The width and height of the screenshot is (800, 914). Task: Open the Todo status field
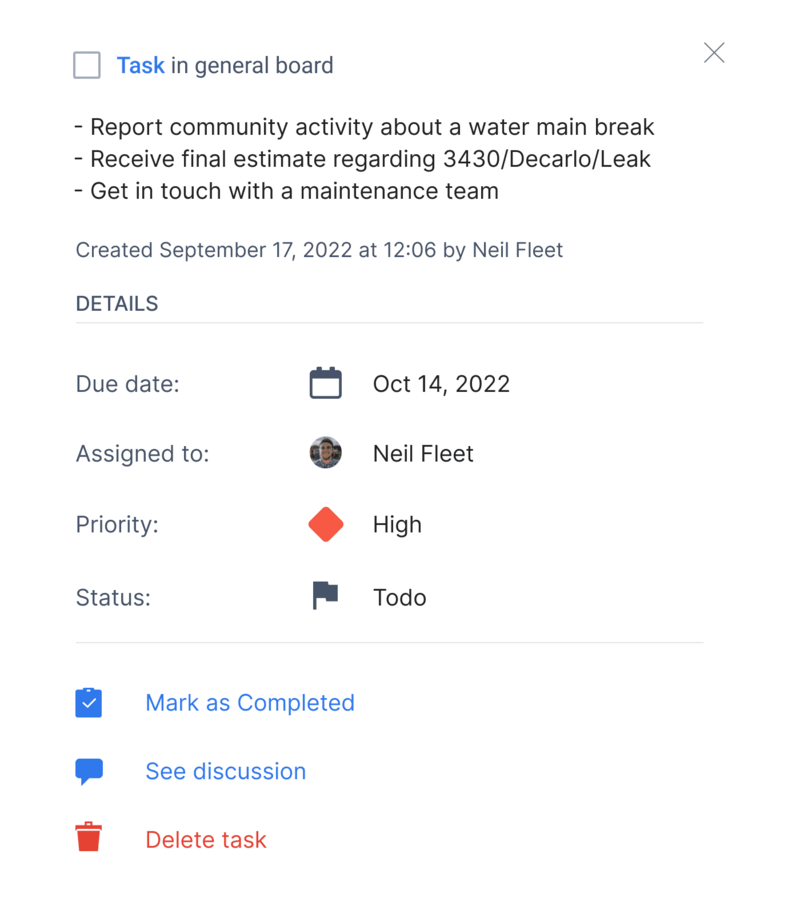point(400,596)
